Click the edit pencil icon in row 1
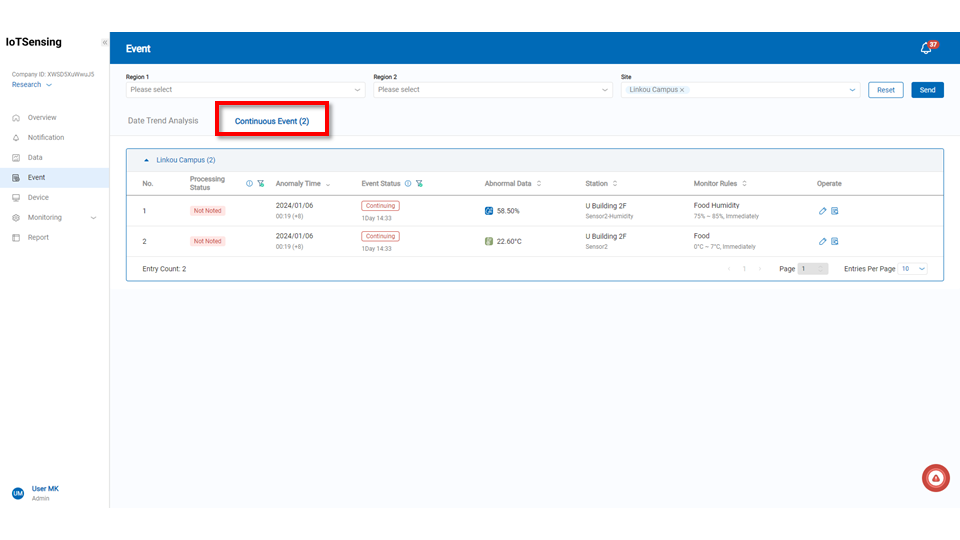Screen dimensions: 960x540 [822, 211]
